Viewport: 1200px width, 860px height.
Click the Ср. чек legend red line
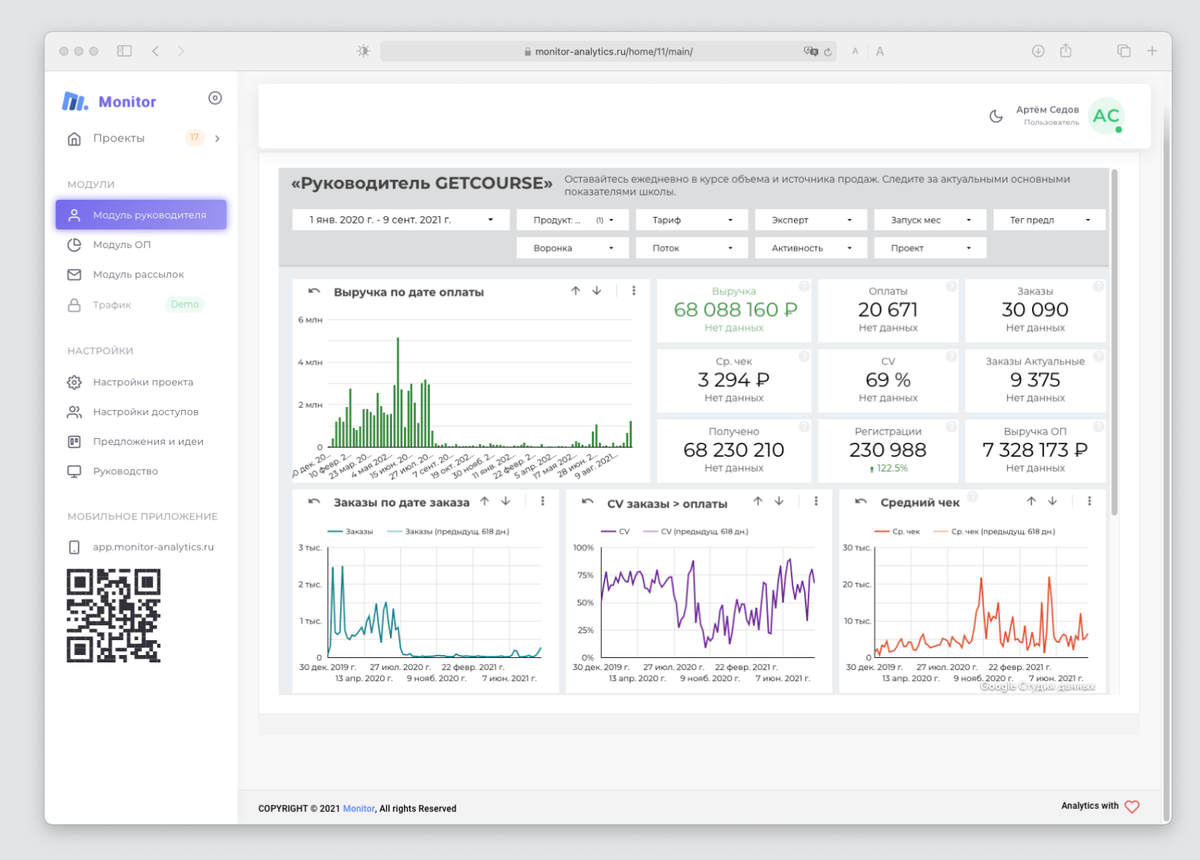881,531
